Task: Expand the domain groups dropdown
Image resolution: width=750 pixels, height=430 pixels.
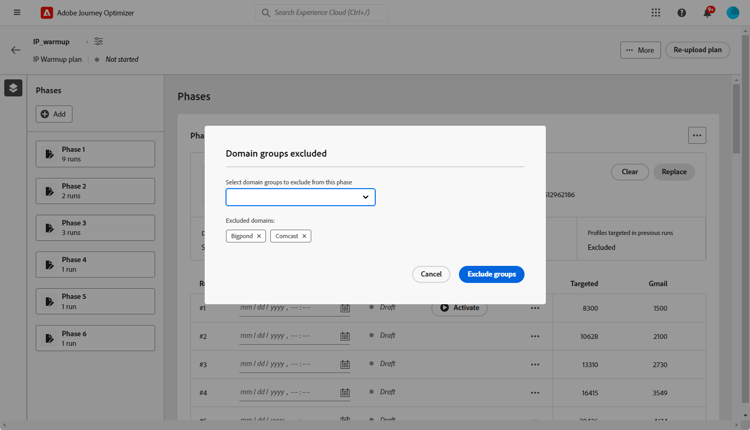Action: (x=300, y=197)
